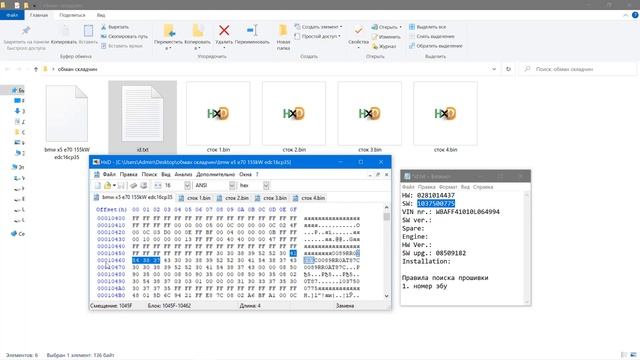640x360 pixels.
Task: Open HxD Анализ menu
Action: (x=183, y=174)
